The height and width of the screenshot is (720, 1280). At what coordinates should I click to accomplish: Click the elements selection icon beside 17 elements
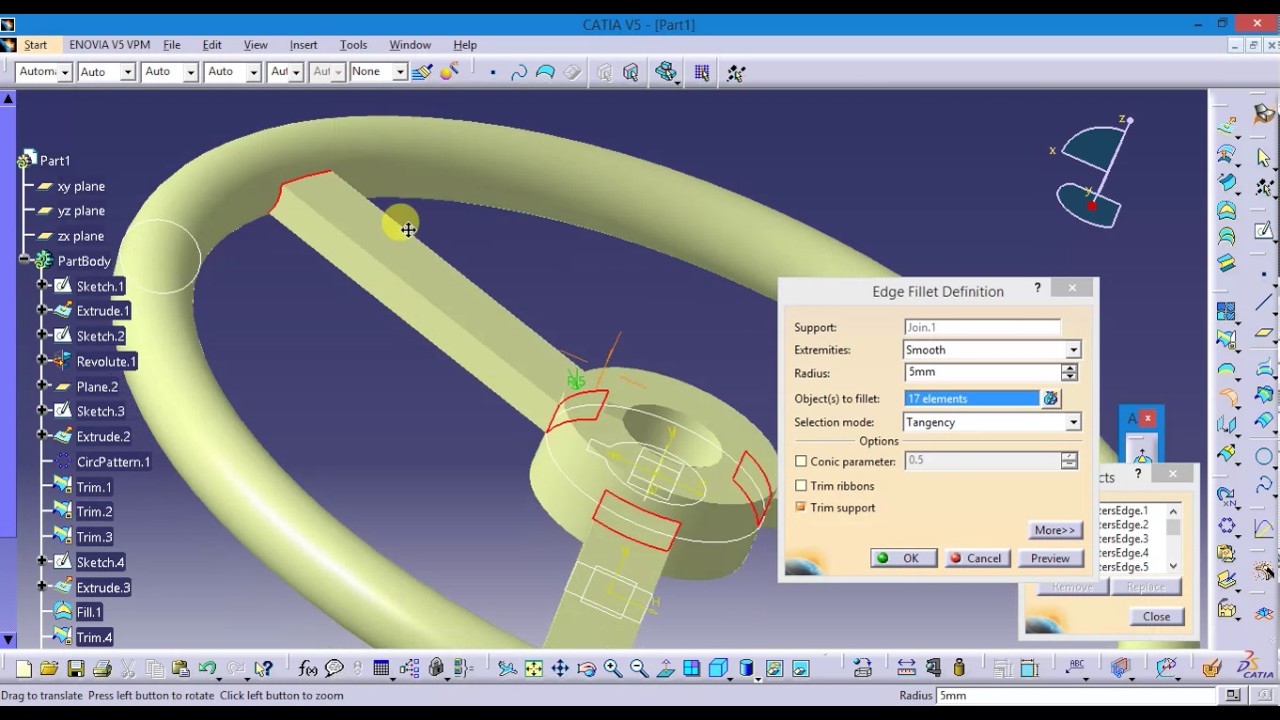(1050, 399)
